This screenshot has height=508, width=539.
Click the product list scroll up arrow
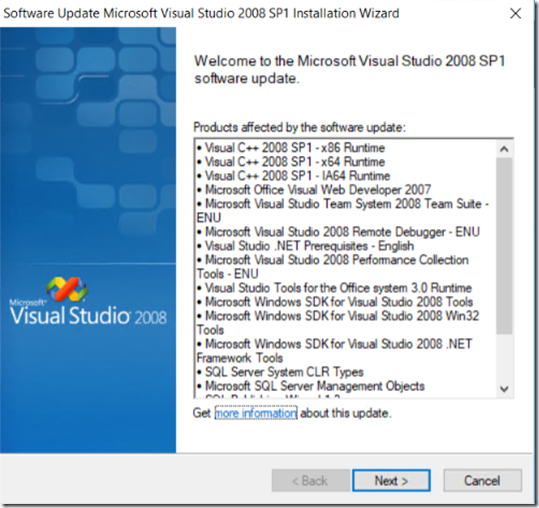point(504,149)
